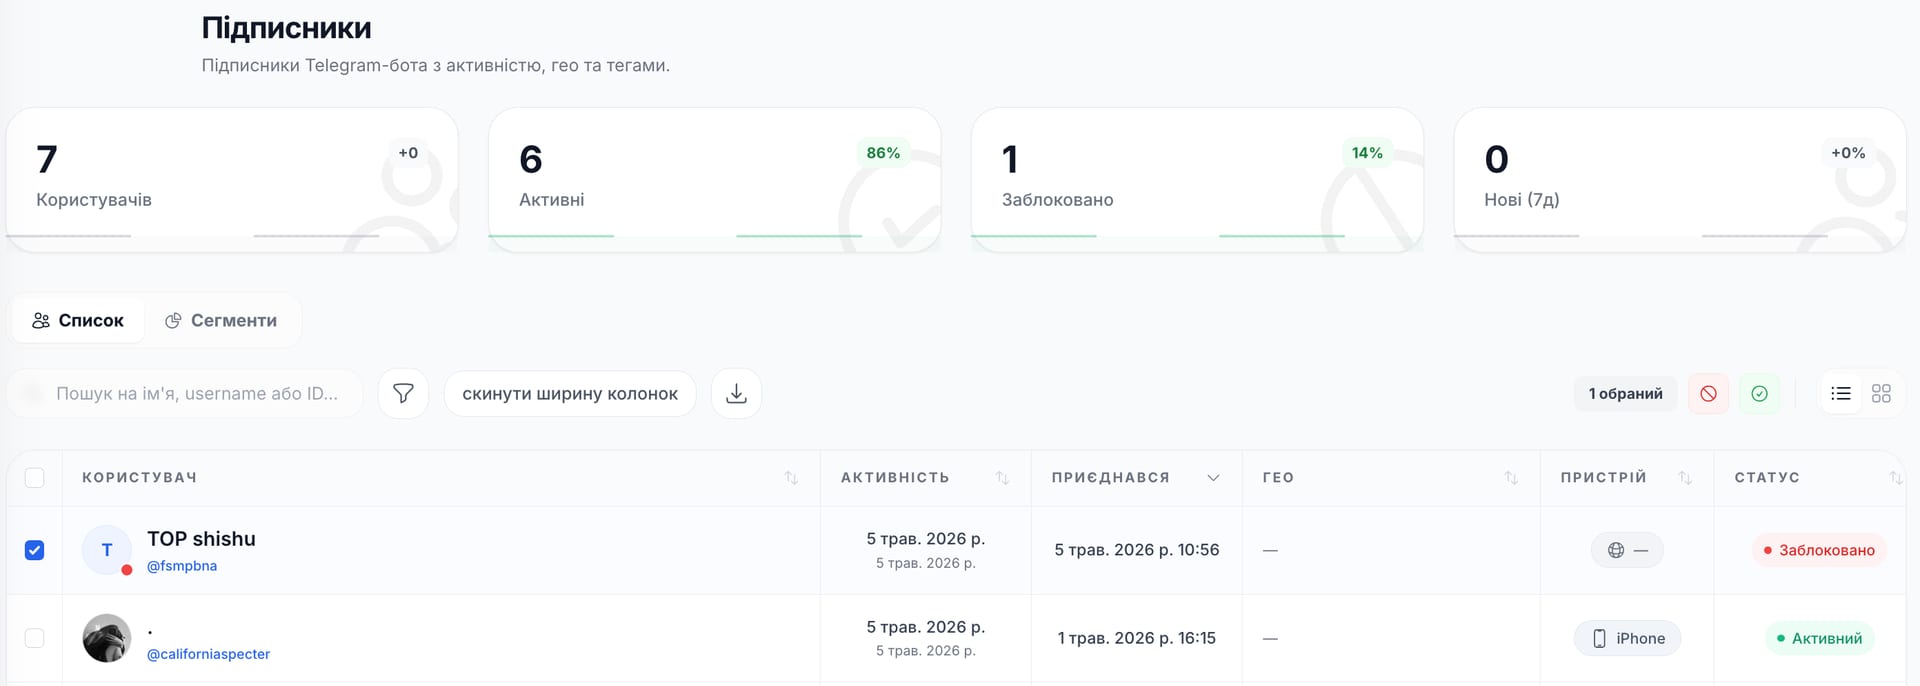
Task: Select the Користувачів stat card
Action: coord(232,180)
